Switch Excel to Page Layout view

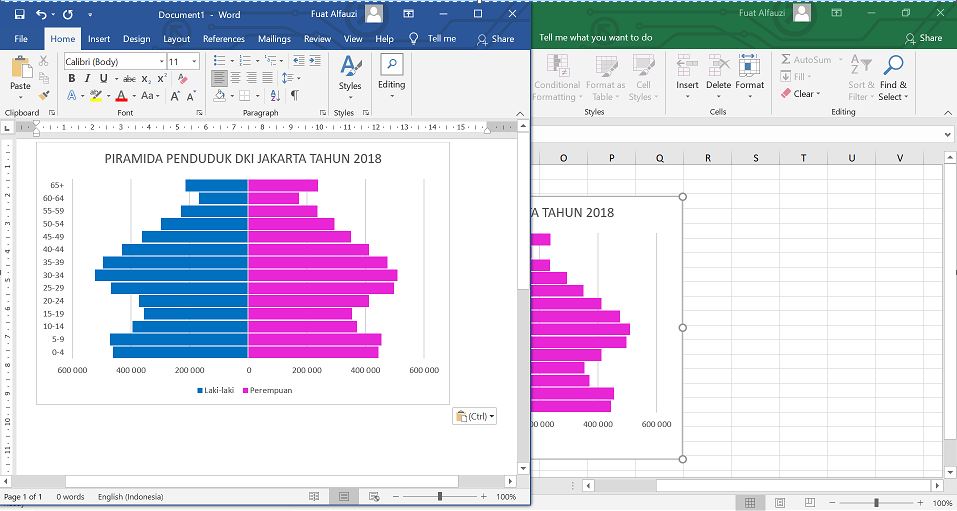(779, 502)
